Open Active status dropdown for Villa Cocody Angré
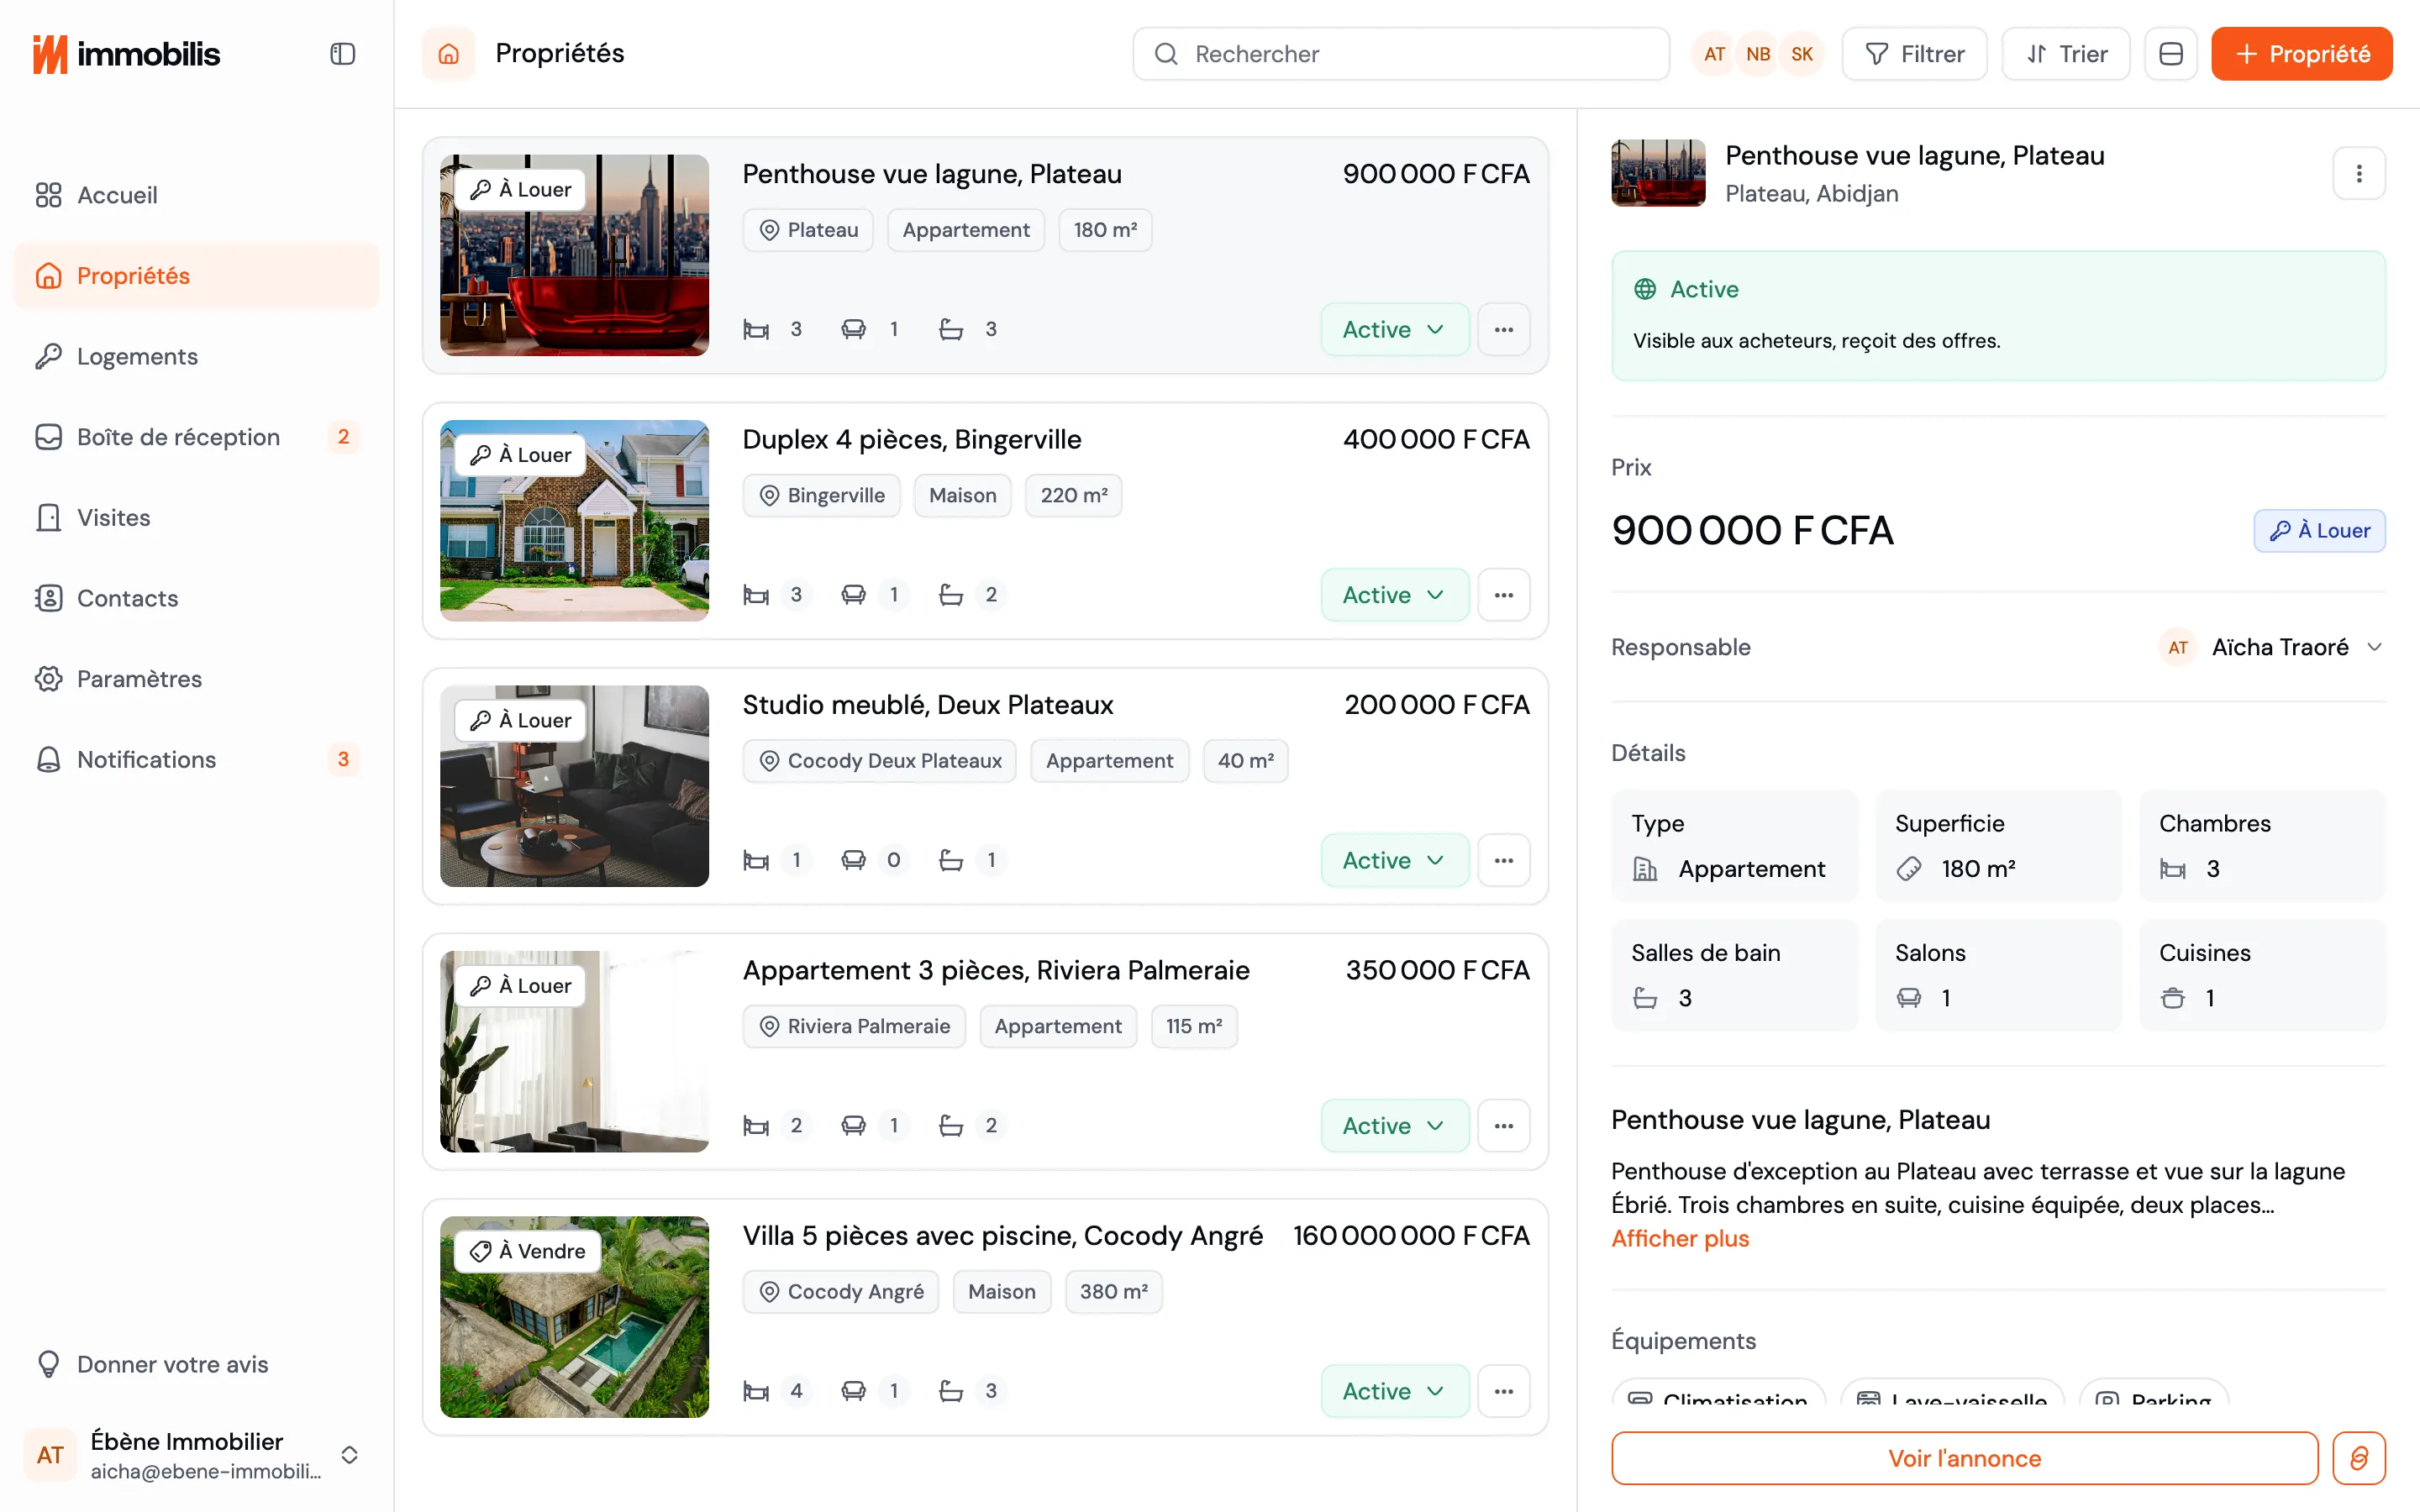The width and height of the screenshot is (2420, 1512). 1394,1391
